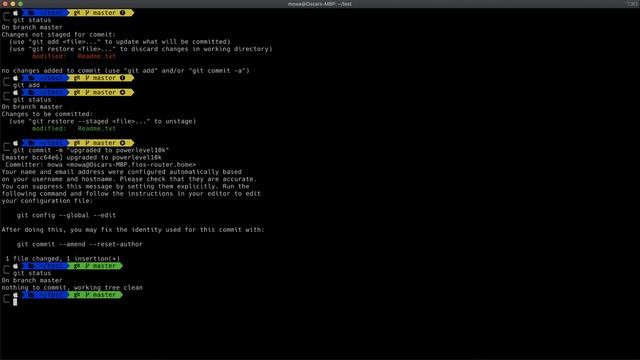Click the '[master bcc64e6] upgraded to powerlevel10k' line
This screenshot has width=640, height=360.
point(81,158)
